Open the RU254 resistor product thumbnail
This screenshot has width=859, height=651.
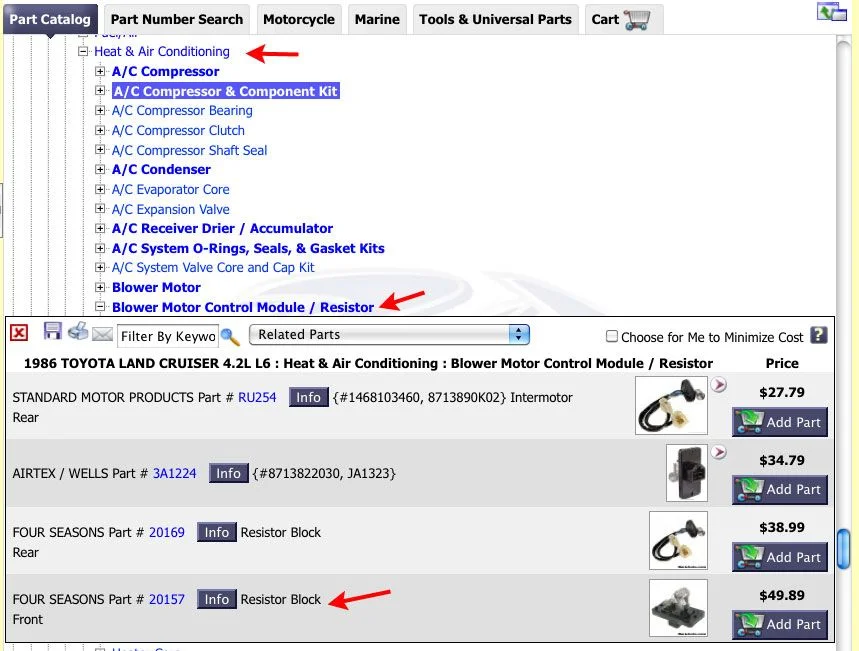pyautogui.click(x=671, y=406)
